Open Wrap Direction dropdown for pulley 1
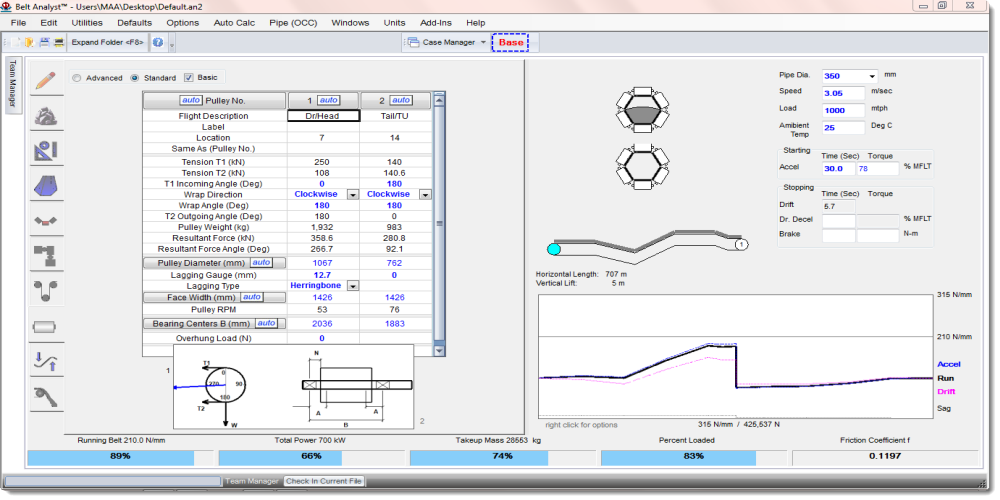Viewport: 1000px width, 500px height. [x=353, y=195]
